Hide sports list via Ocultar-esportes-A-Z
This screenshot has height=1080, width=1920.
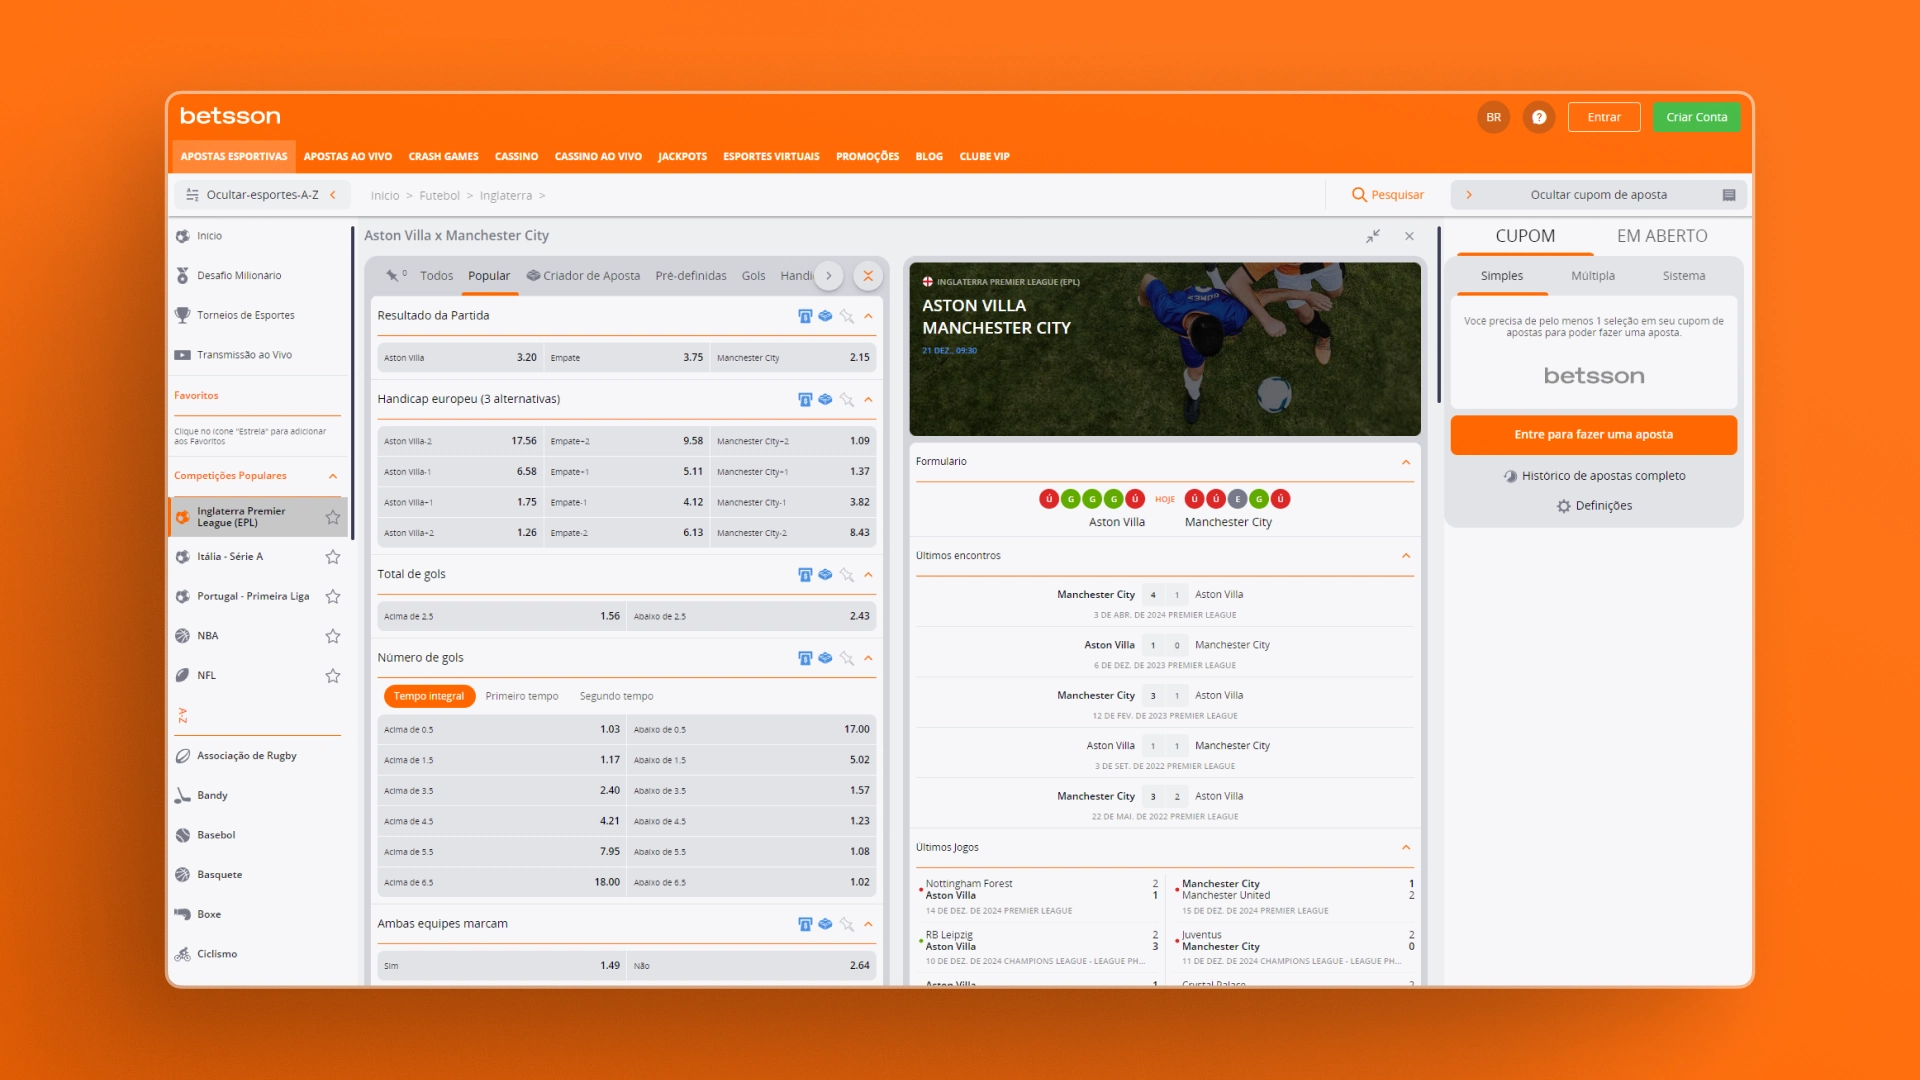pyautogui.click(x=262, y=195)
